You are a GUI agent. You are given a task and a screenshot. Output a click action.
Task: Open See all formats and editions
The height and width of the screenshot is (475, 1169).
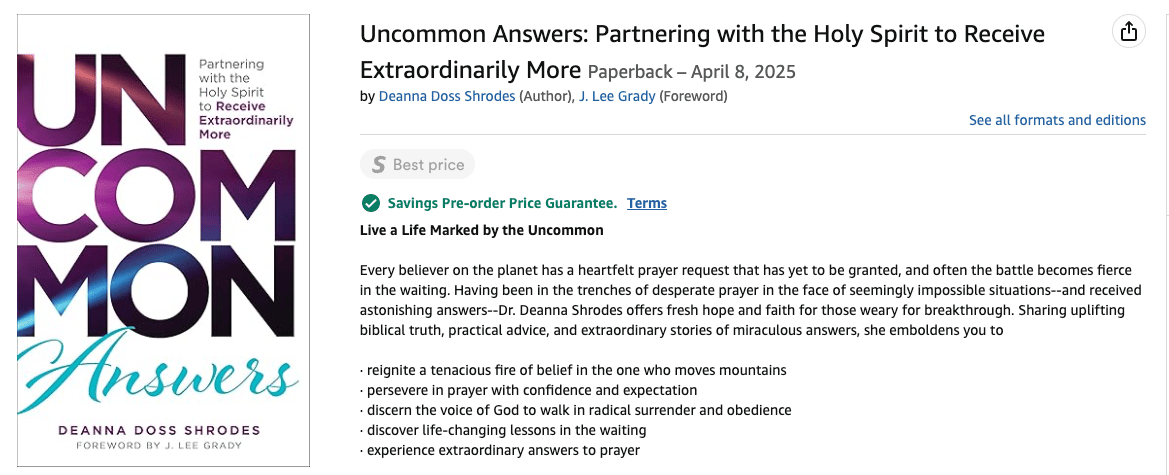pos(1057,120)
